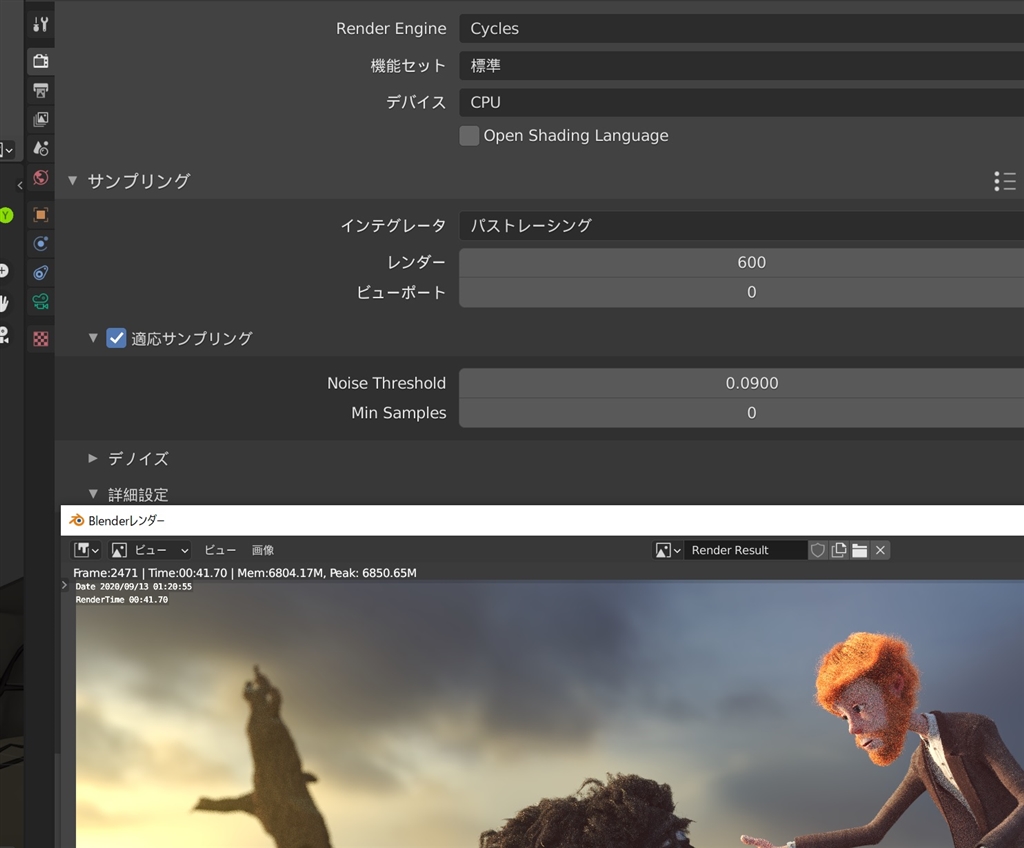Open the World properties tab
The width and height of the screenshot is (1024, 848).
[40, 178]
